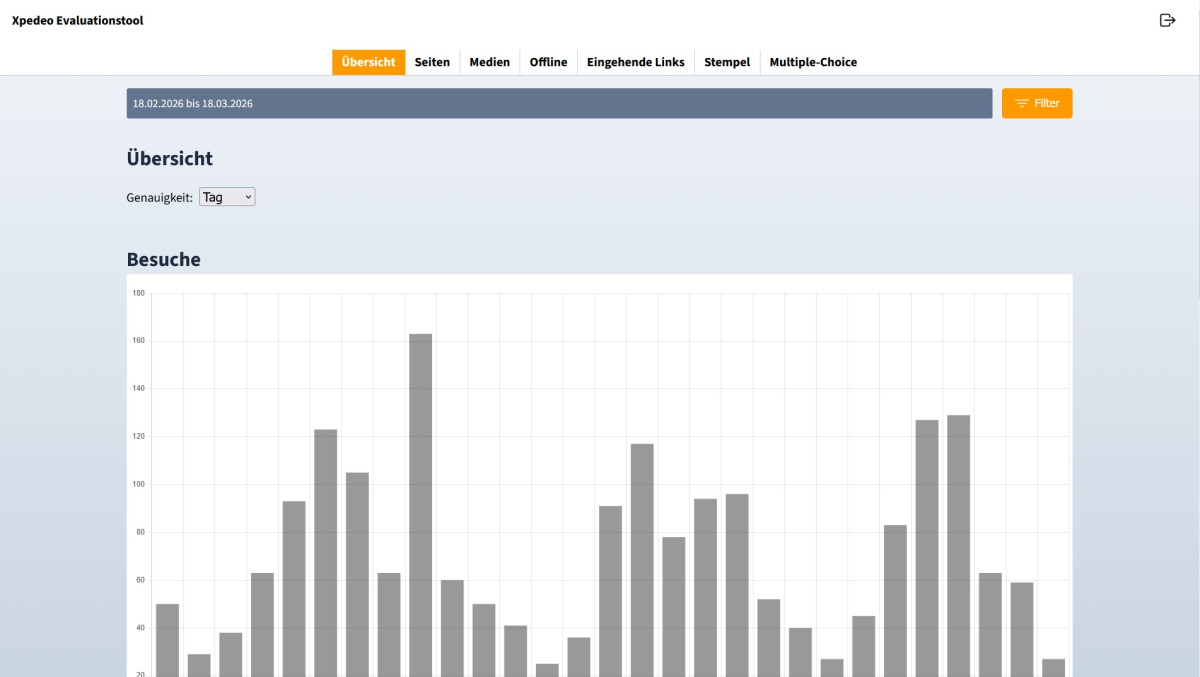Open the Multiple-Choice tab

812,61
